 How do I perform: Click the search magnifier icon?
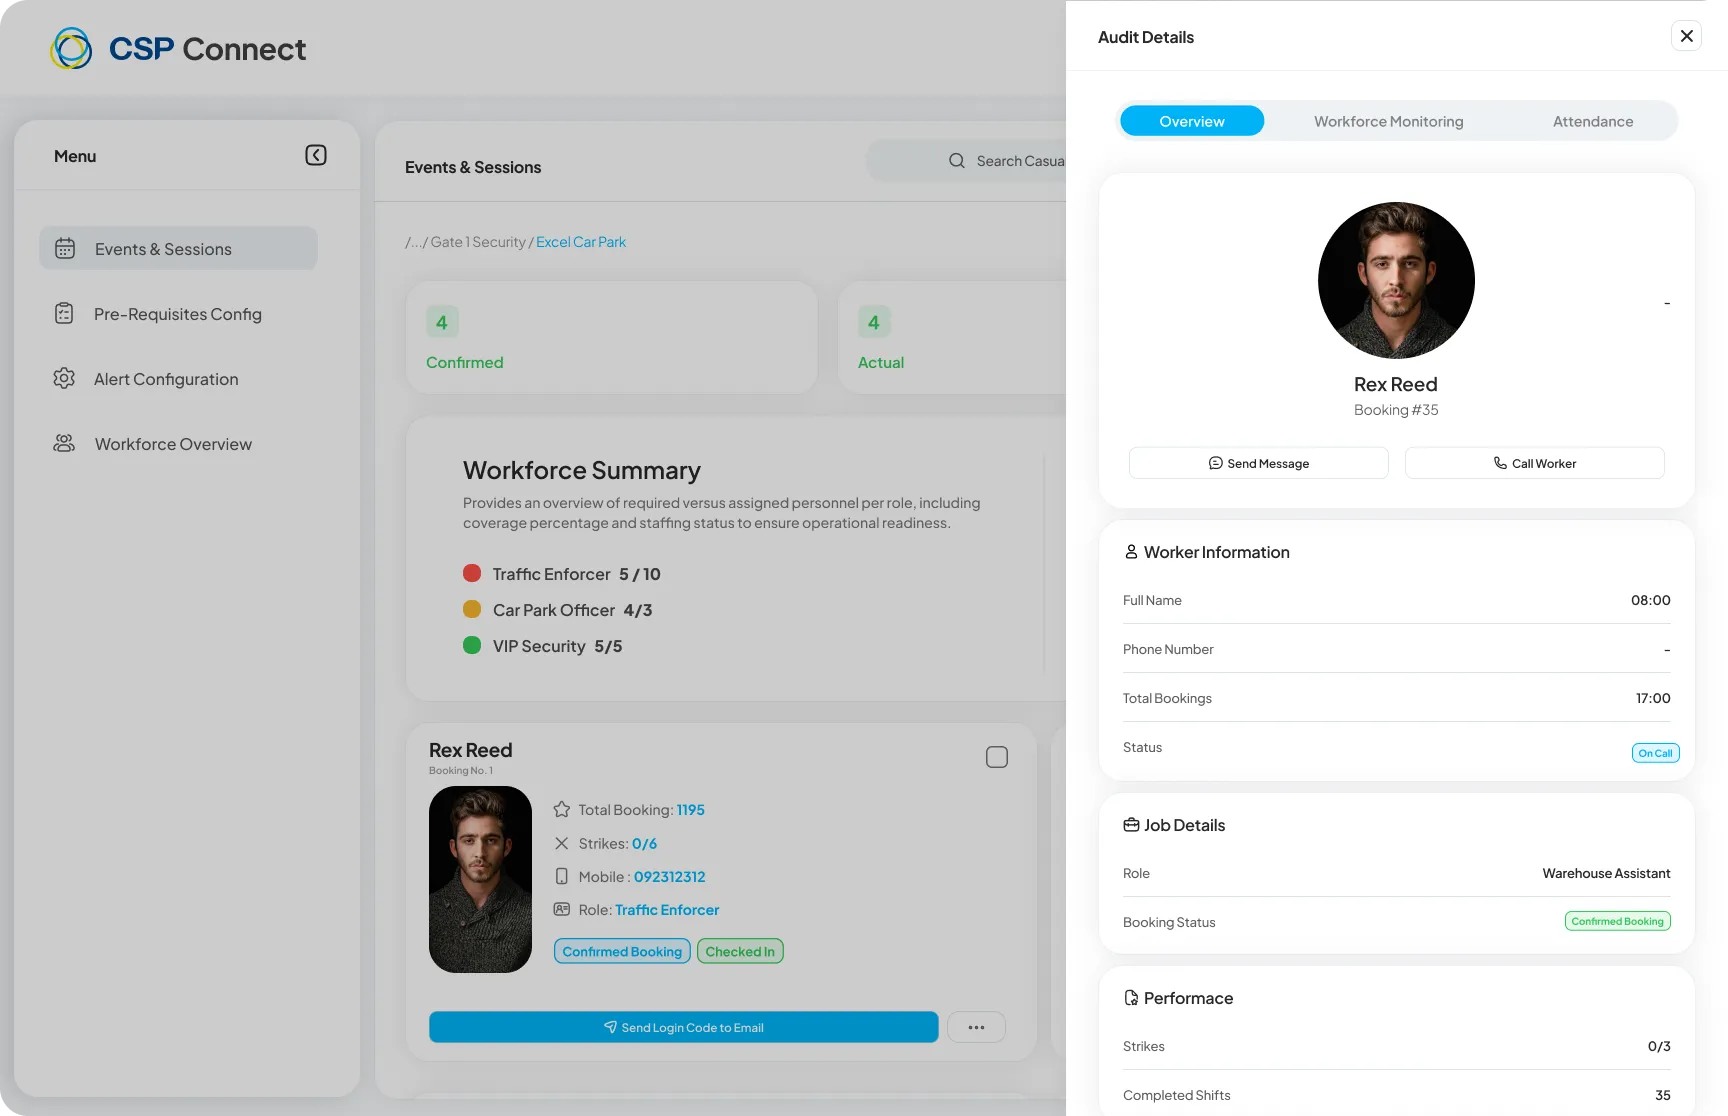957,161
